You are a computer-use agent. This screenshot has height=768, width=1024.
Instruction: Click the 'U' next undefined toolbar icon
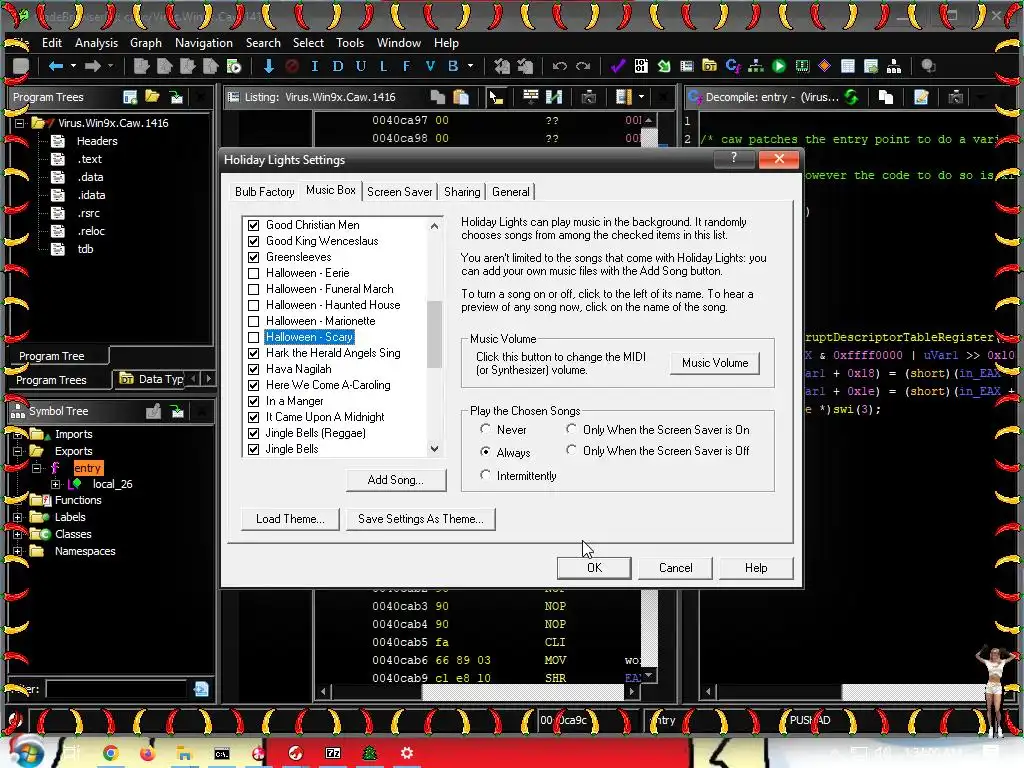pyautogui.click(x=360, y=66)
